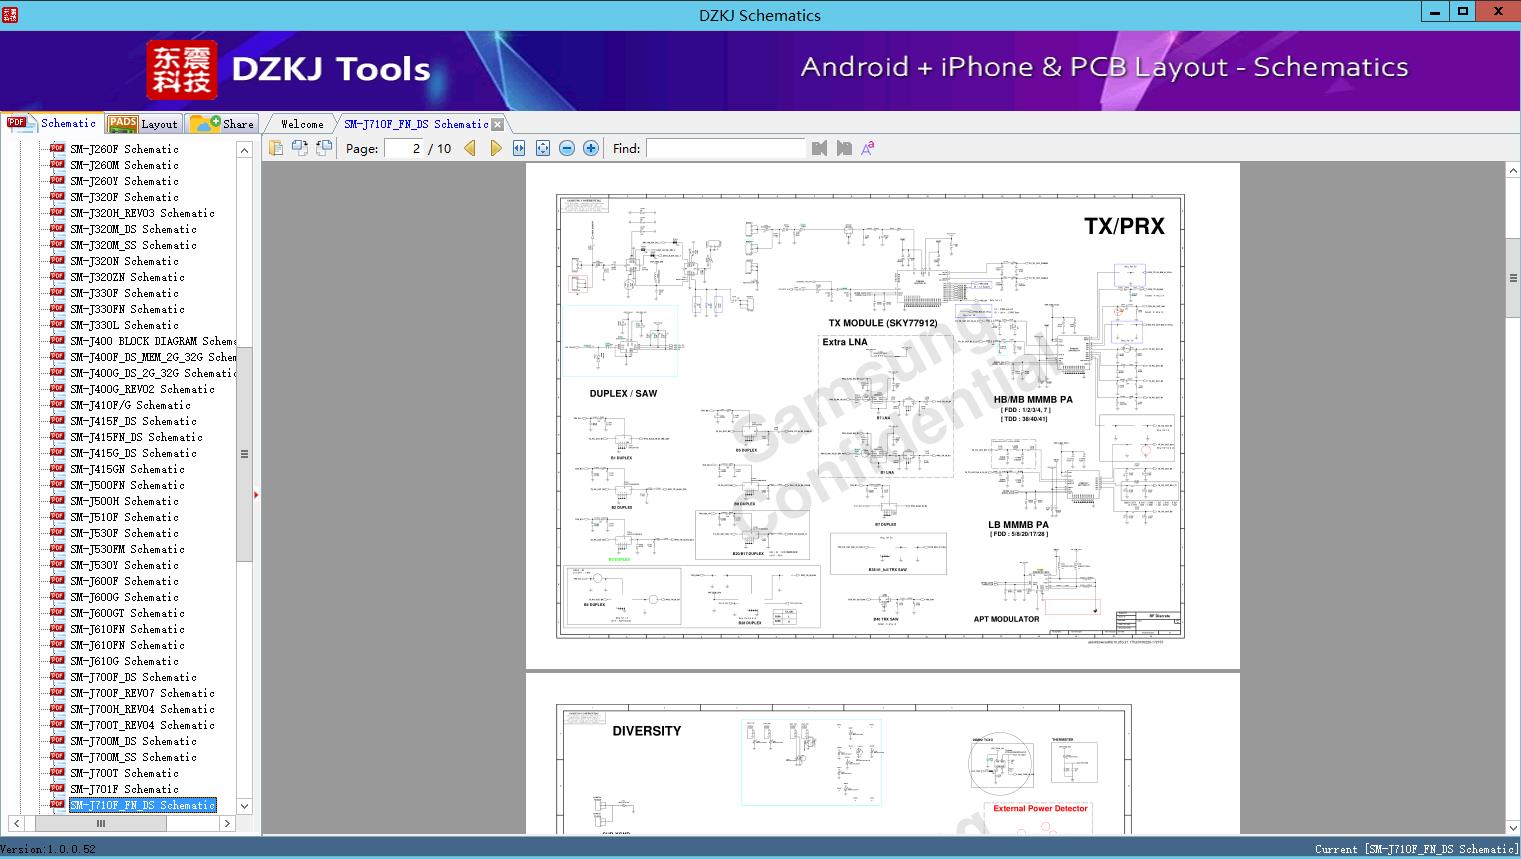
Task: Open SM-J260F Schematic in the list
Action: click(x=124, y=149)
